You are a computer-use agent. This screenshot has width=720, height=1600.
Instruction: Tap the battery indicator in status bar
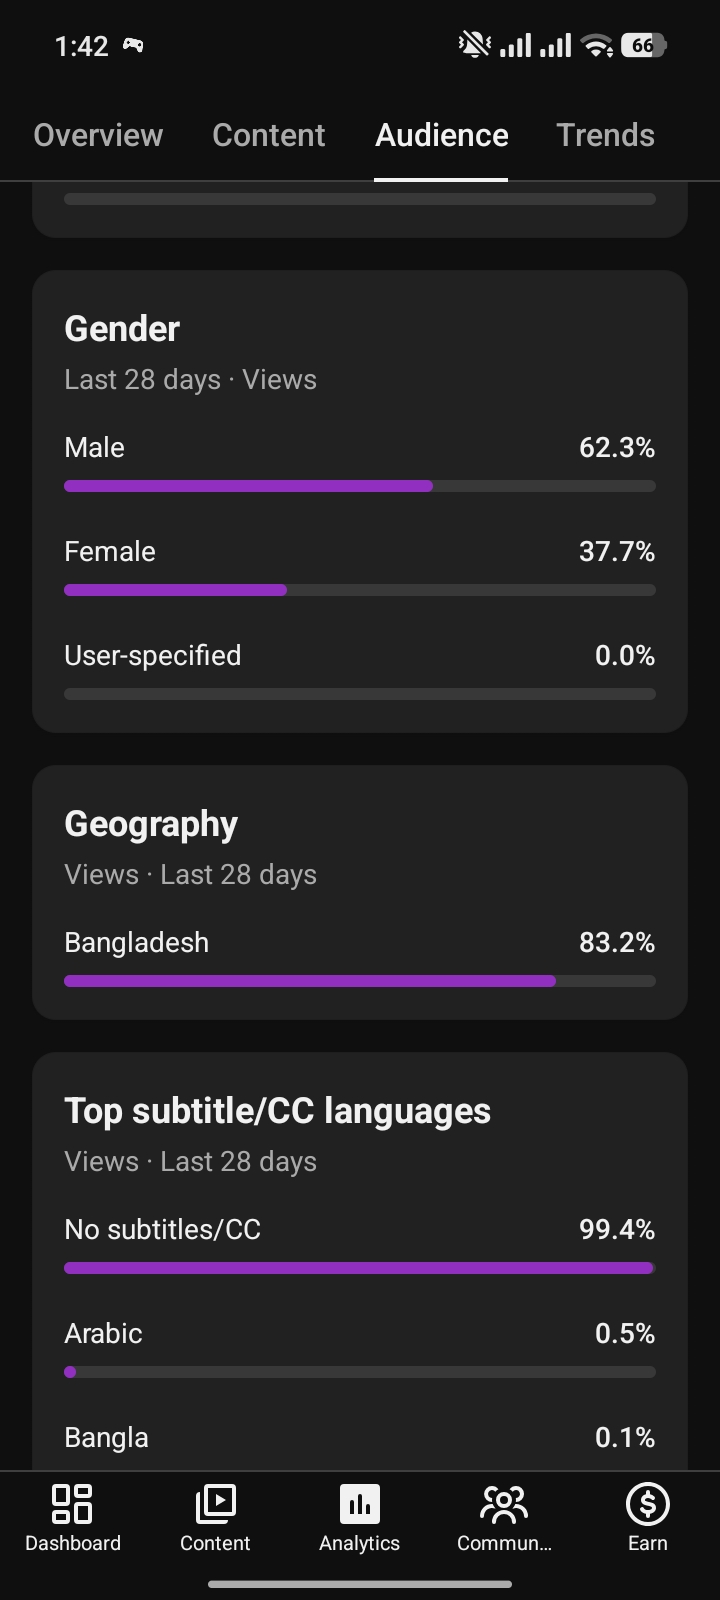pos(643,45)
